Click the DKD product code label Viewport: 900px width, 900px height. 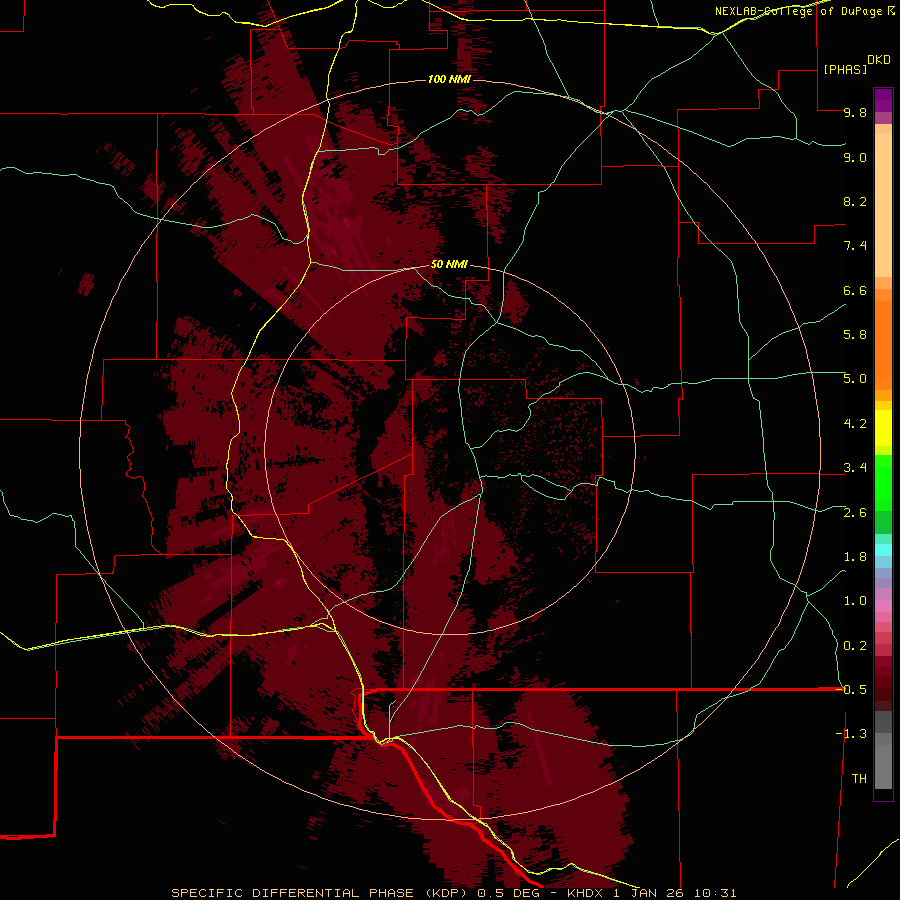pos(879,60)
